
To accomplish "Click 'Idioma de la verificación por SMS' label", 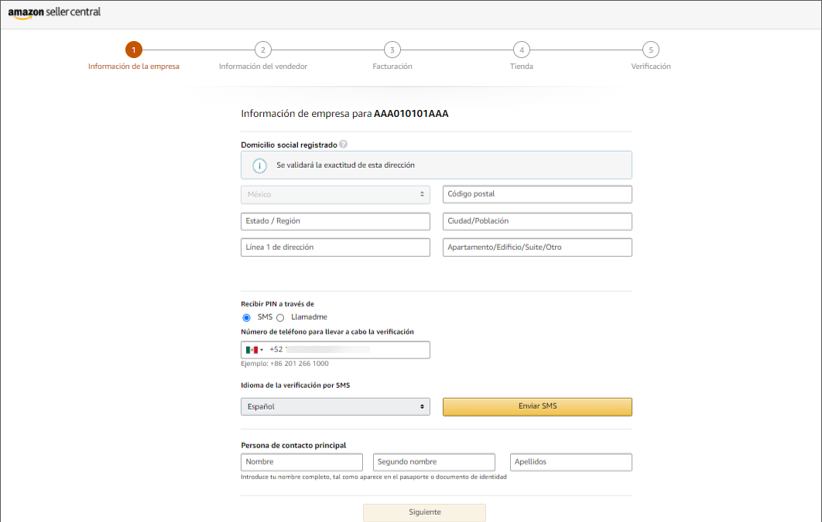I will pyautogui.click(x=295, y=385).
